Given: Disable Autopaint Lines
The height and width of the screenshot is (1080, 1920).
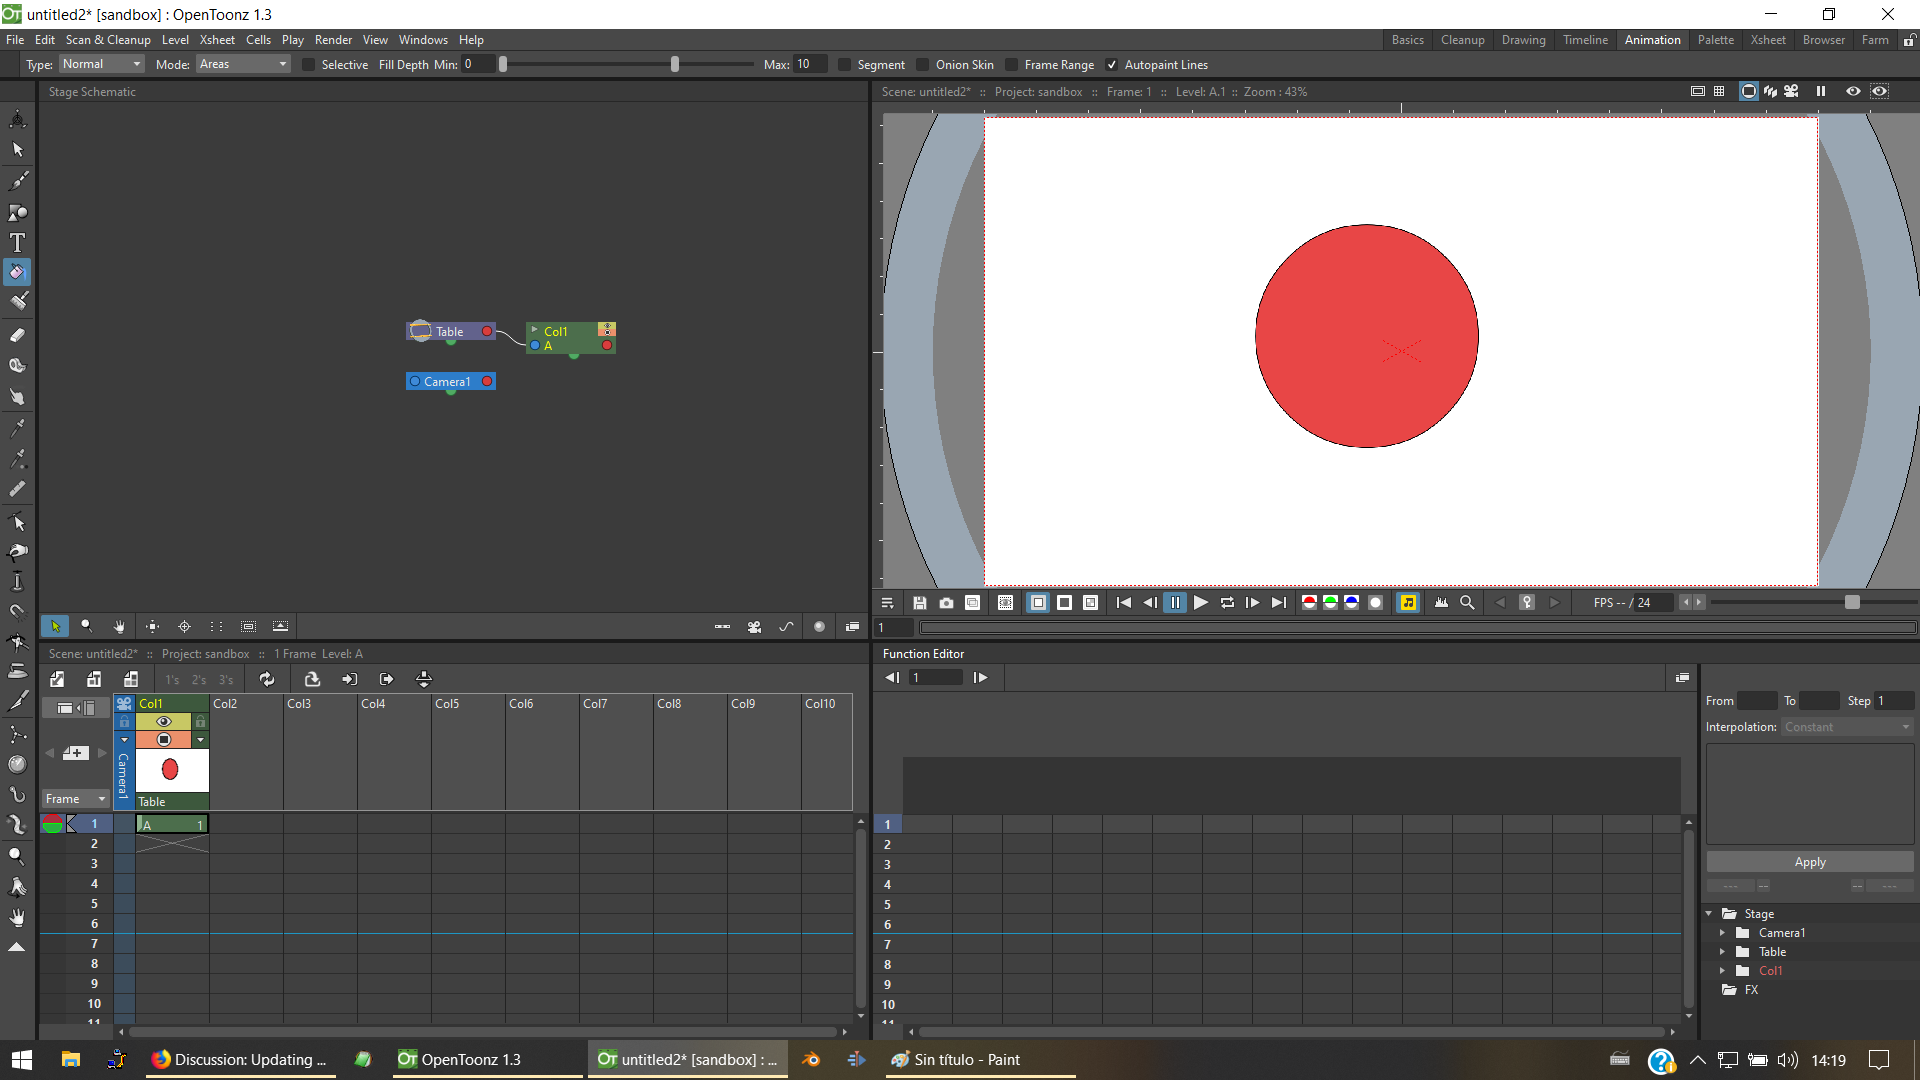Looking at the screenshot, I should 1110,64.
